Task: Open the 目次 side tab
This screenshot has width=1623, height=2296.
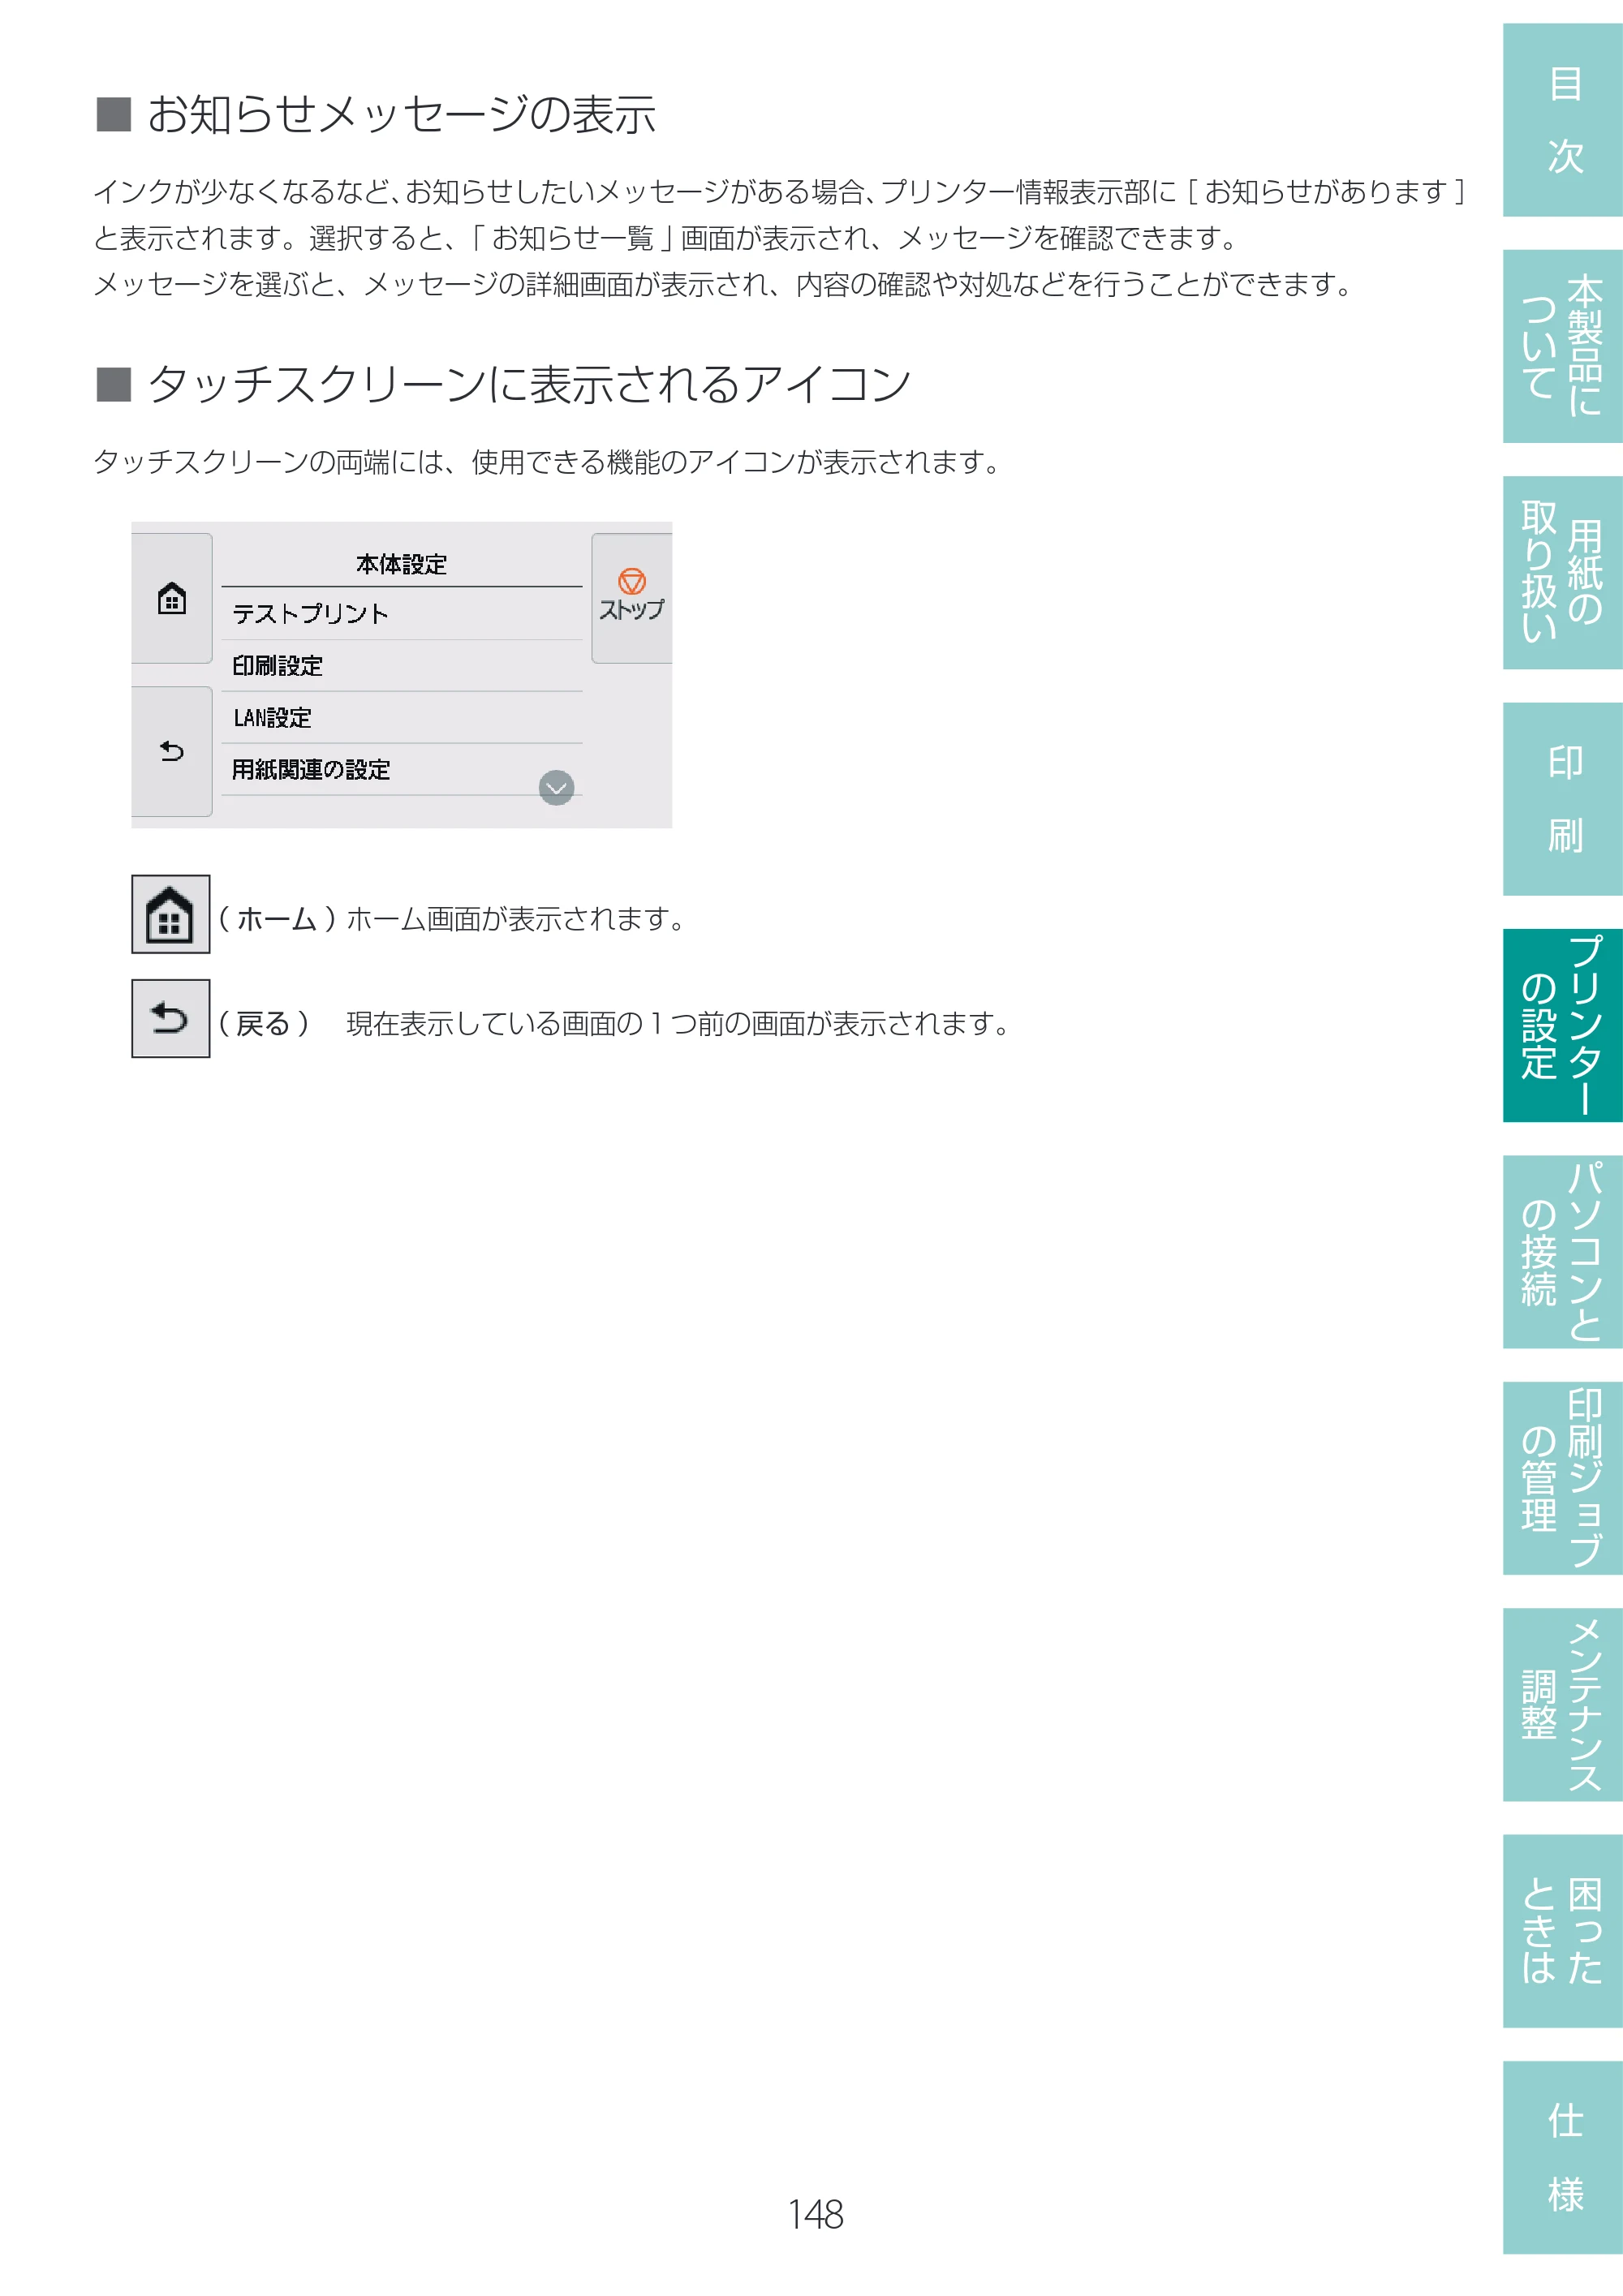Action: 1563,120
